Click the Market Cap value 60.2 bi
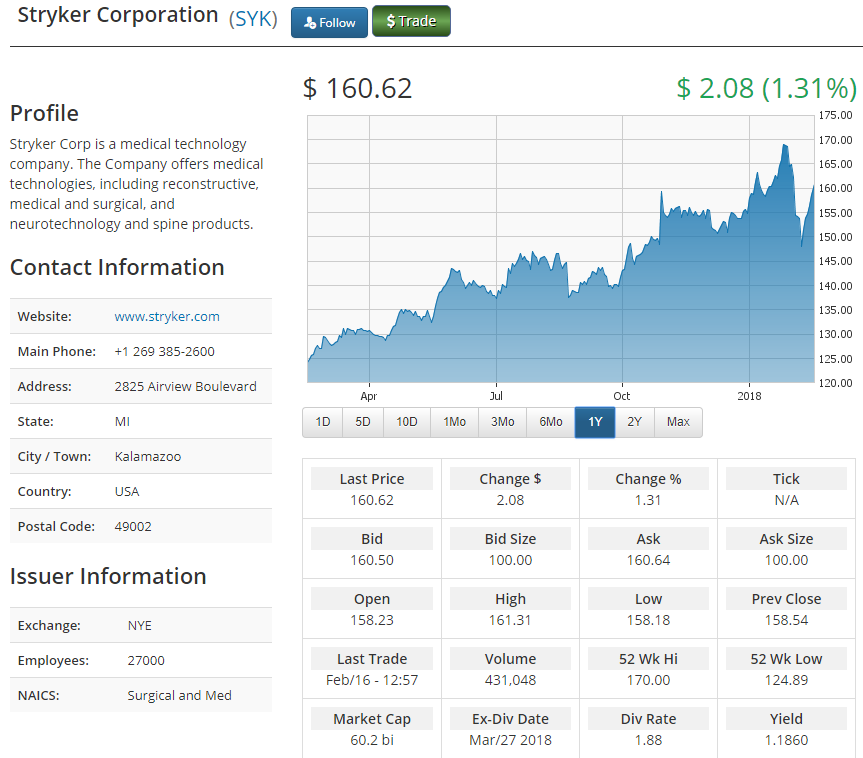 (x=372, y=740)
